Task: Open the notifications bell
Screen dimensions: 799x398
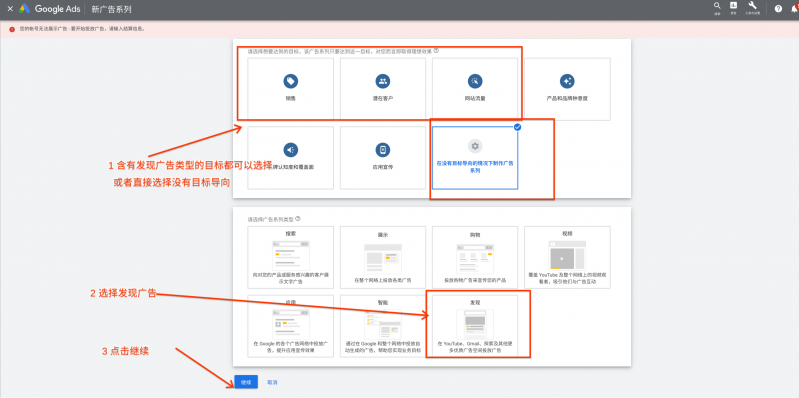Action: pos(794,9)
